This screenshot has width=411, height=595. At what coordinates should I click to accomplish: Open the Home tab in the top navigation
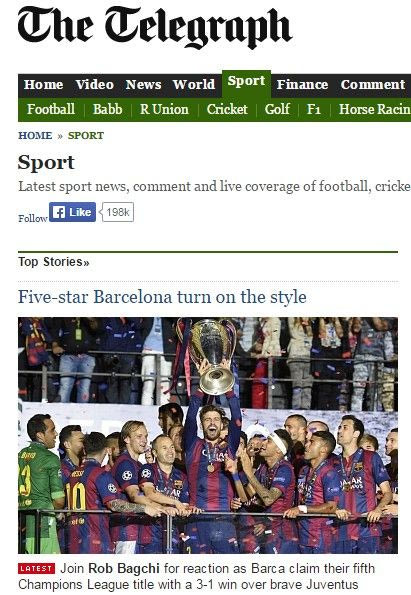(43, 85)
